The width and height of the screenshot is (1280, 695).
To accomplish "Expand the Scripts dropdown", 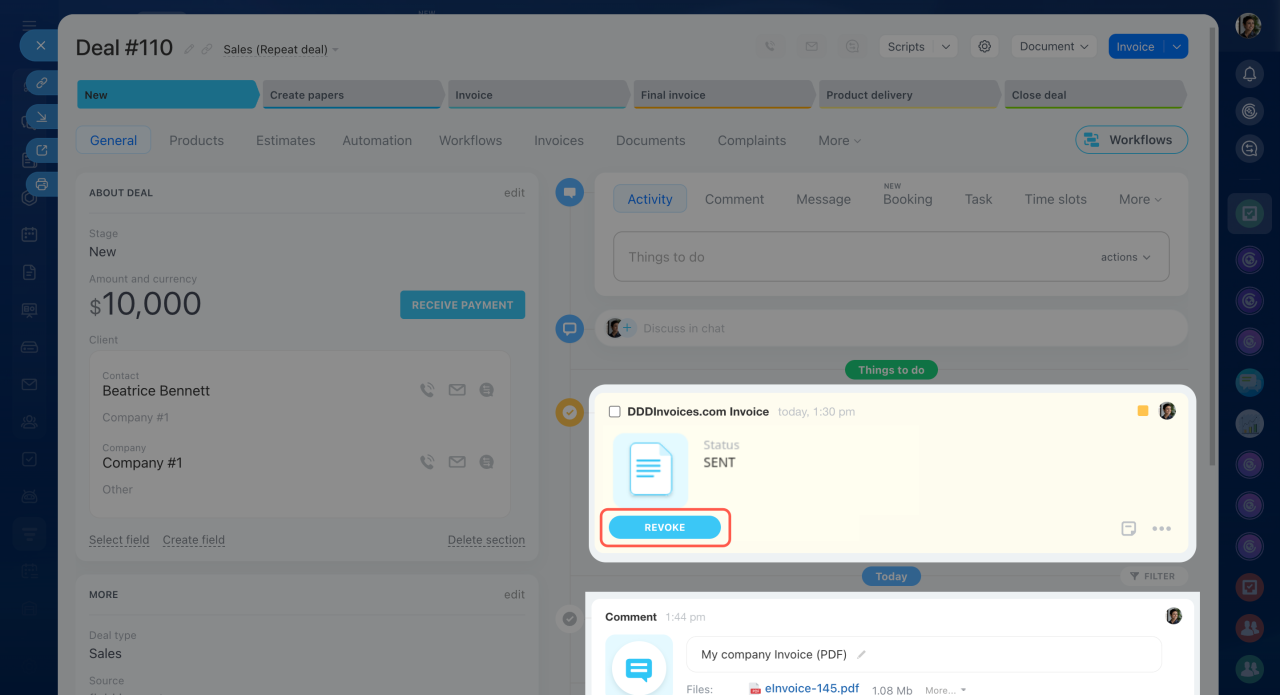I will (x=946, y=46).
